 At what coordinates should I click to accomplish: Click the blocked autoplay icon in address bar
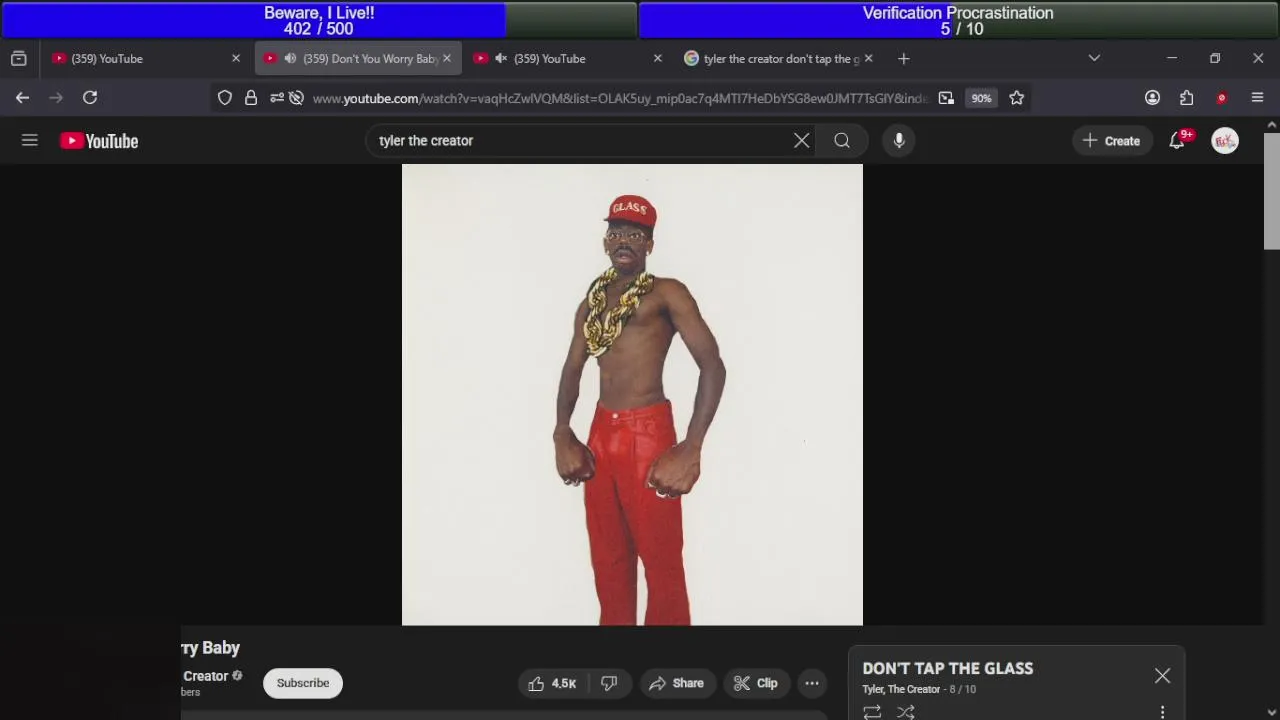click(296, 98)
